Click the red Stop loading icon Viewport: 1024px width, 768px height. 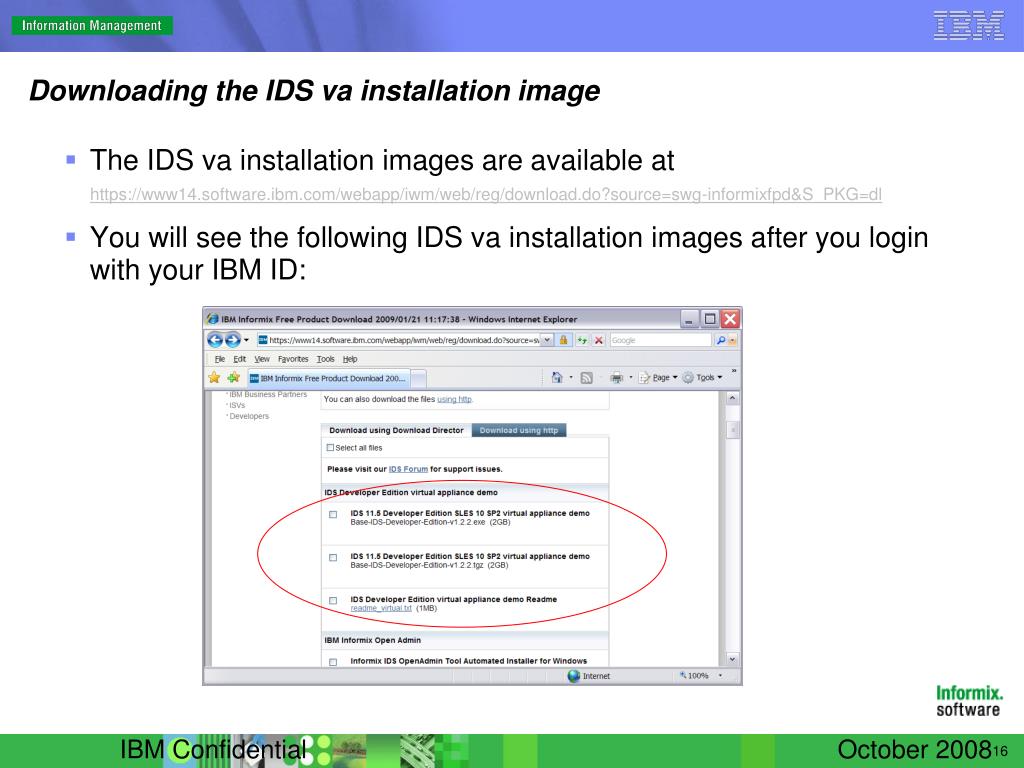coord(598,340)
